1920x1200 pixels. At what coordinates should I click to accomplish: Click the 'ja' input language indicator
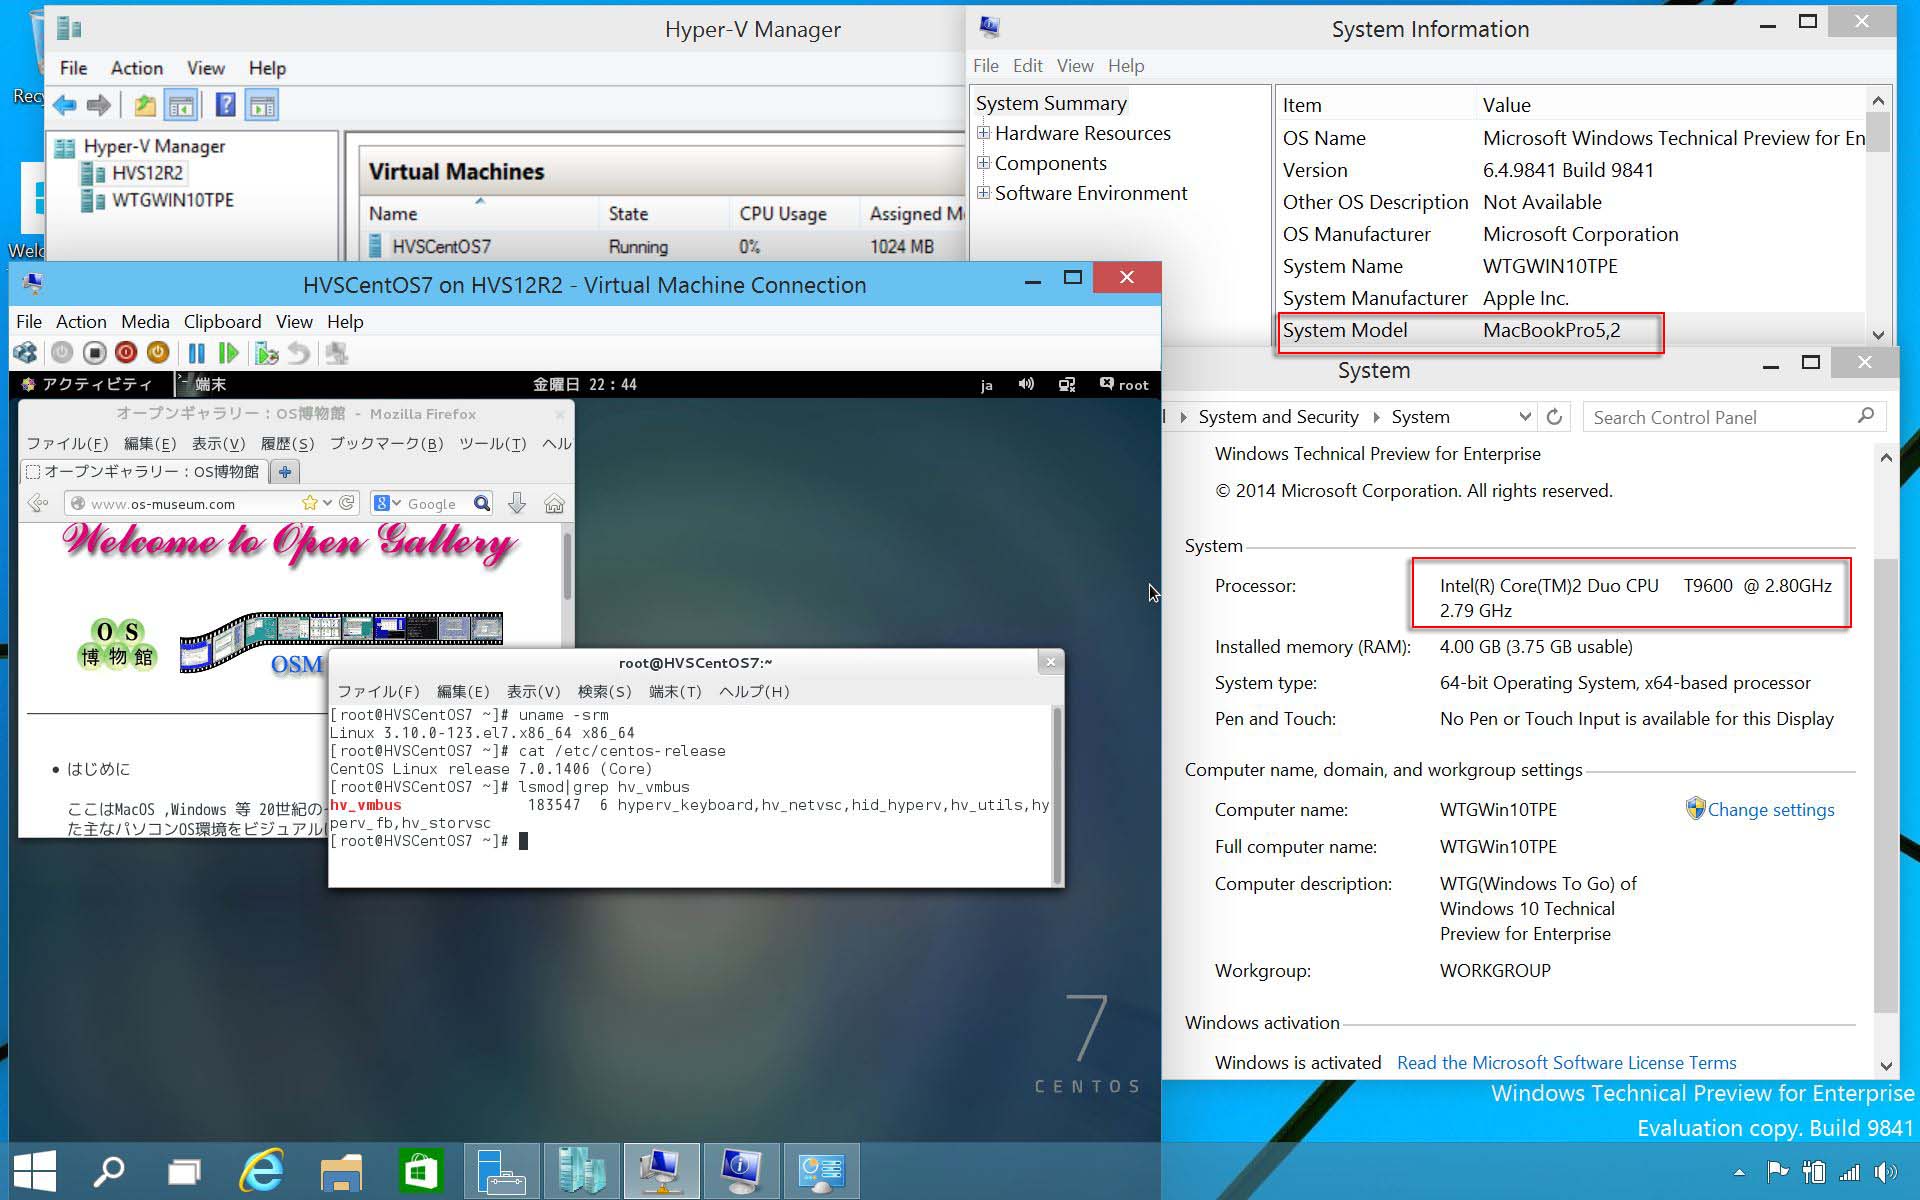tap(986, 385)
